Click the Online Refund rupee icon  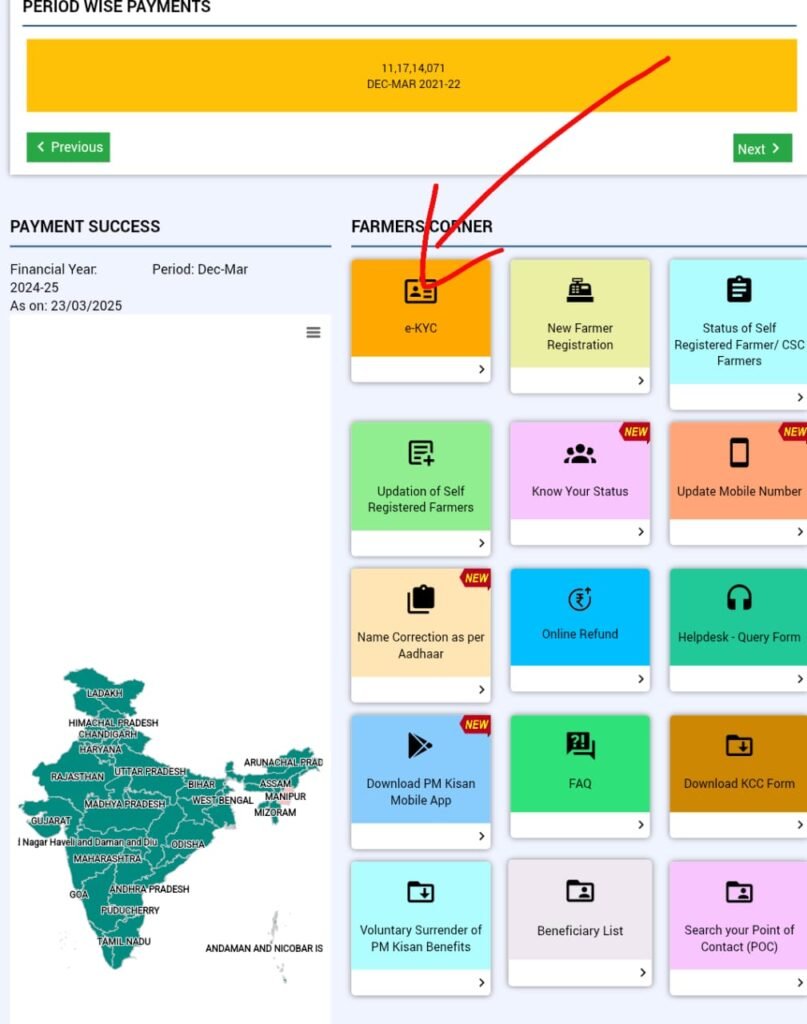coord(580,598)
